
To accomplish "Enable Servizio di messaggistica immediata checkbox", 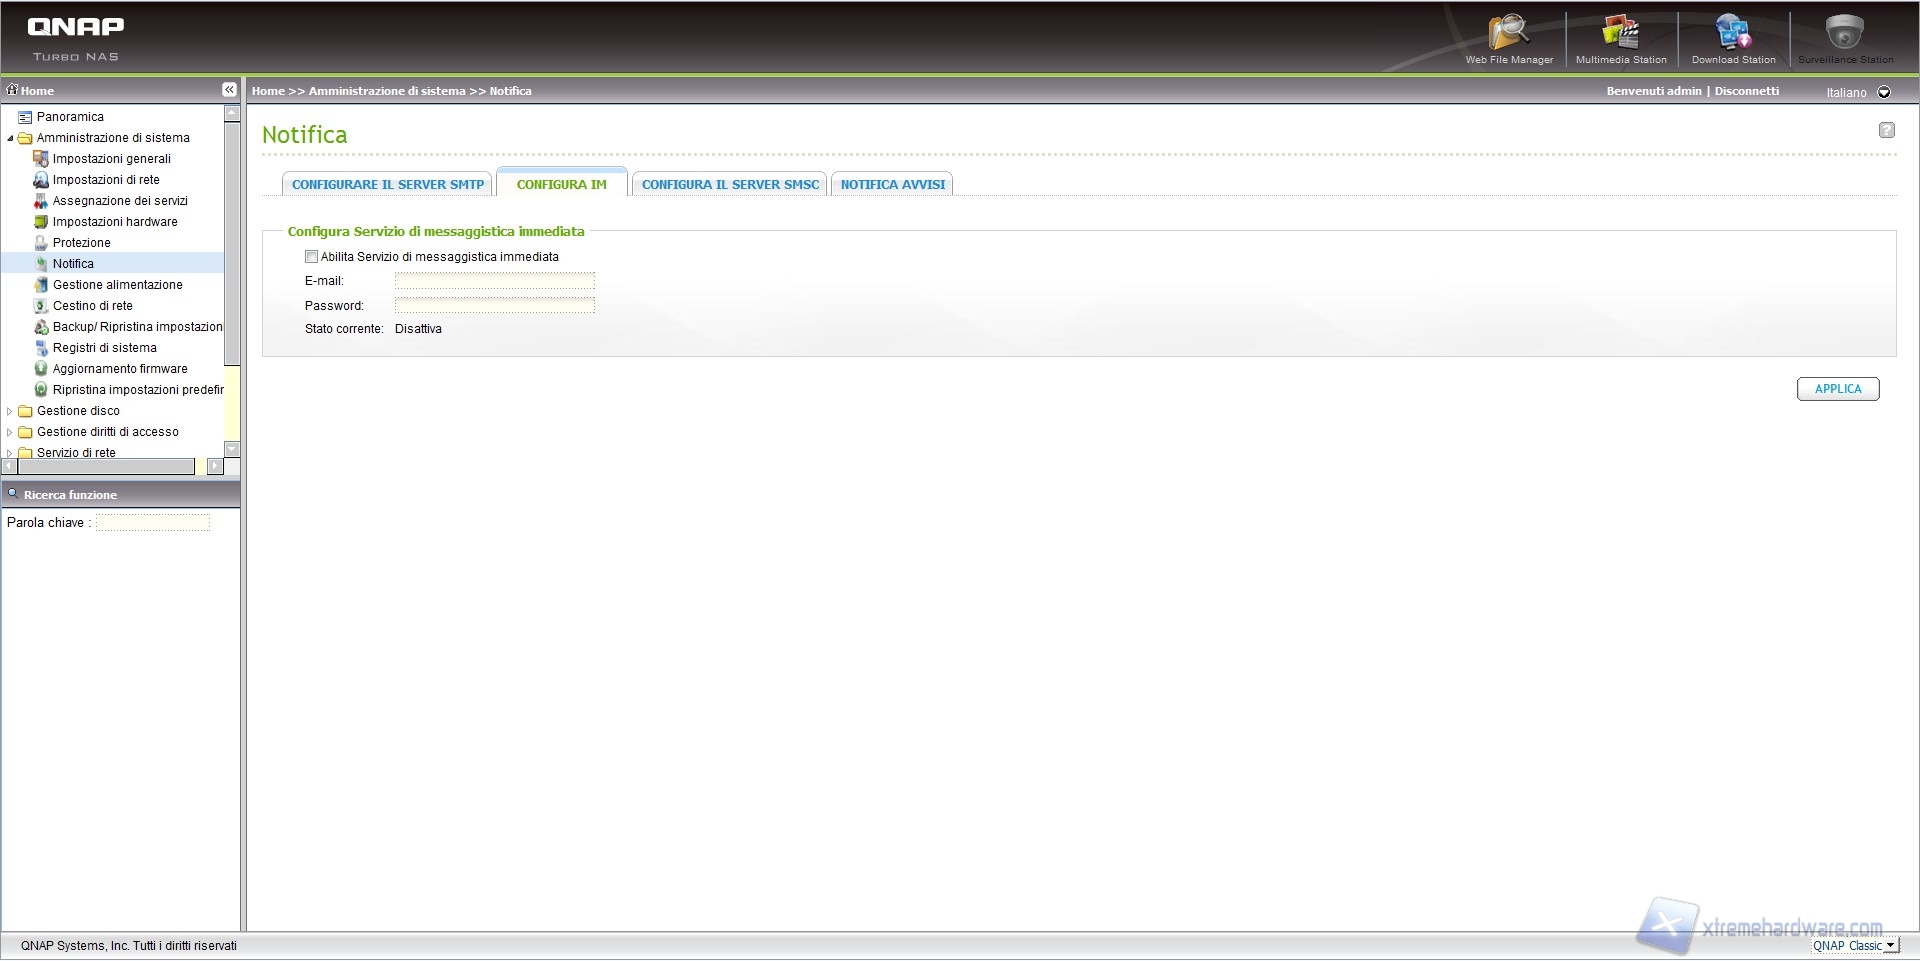I will (311, 257).
